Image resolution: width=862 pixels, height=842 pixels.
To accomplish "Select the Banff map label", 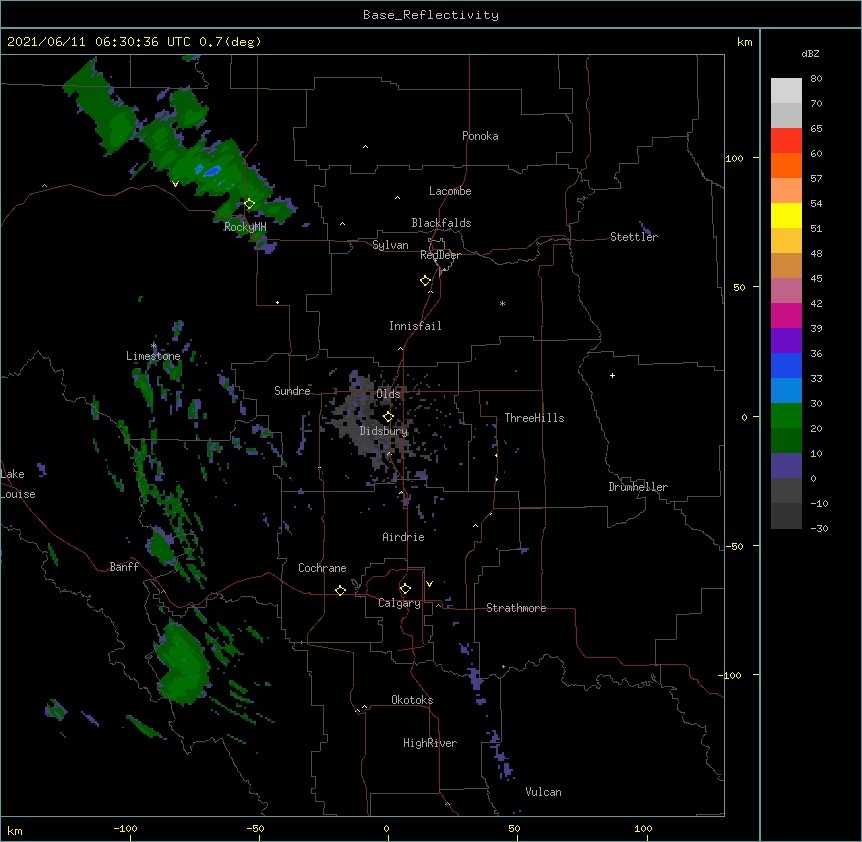I will pos(124,567).
